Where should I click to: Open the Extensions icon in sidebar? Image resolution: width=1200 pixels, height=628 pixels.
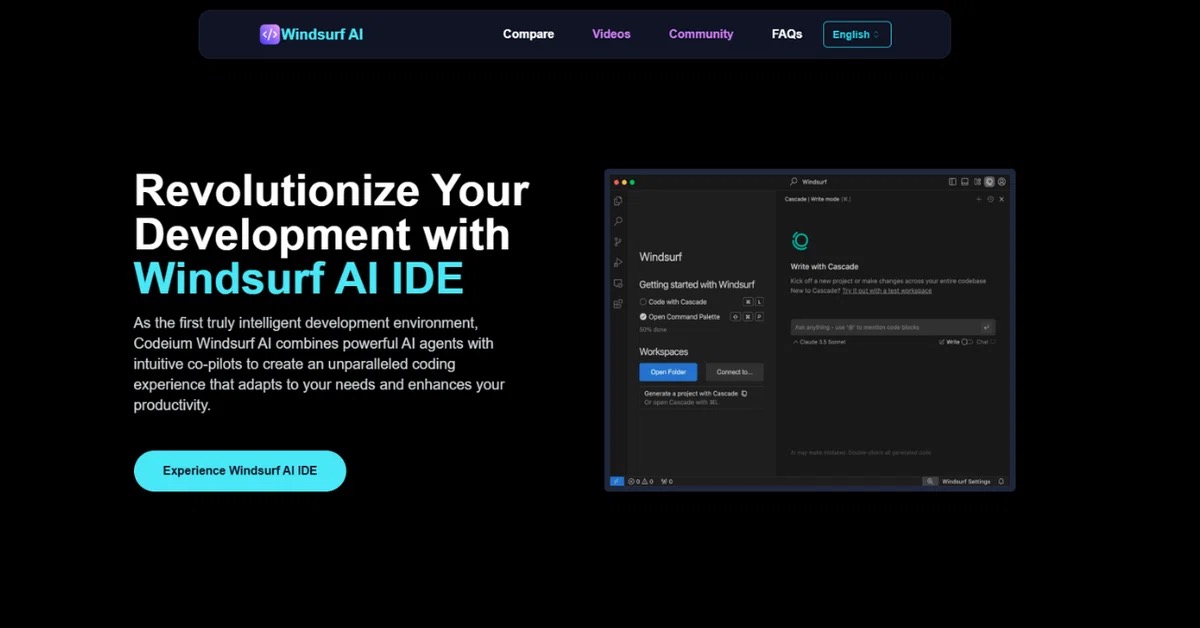pyautogui.click(x=618, y=304)
